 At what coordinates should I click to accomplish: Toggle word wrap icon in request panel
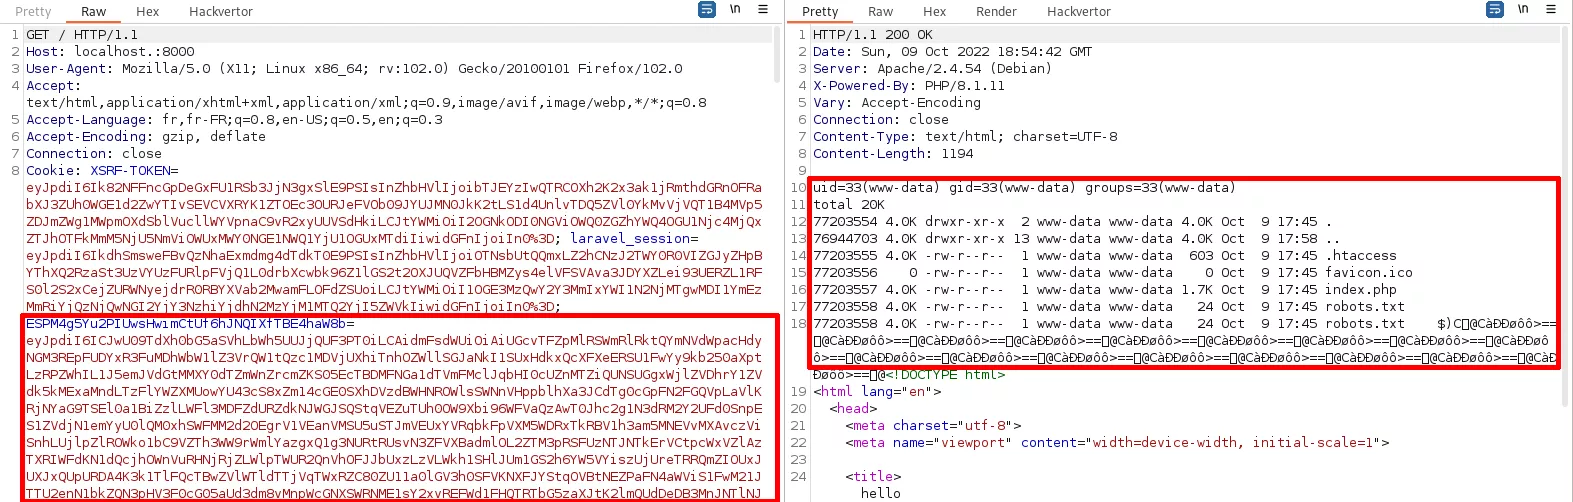click(707, 10)
